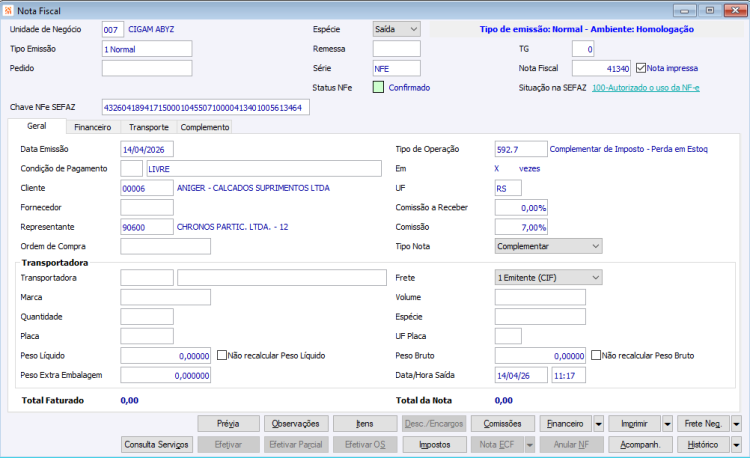Viewport: 750px width, 458px height.
Task: Click the Marca field
Action: 165,297
